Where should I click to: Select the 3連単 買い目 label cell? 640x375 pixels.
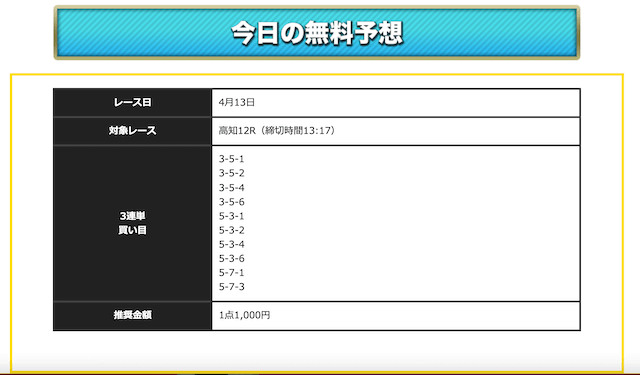132,223
